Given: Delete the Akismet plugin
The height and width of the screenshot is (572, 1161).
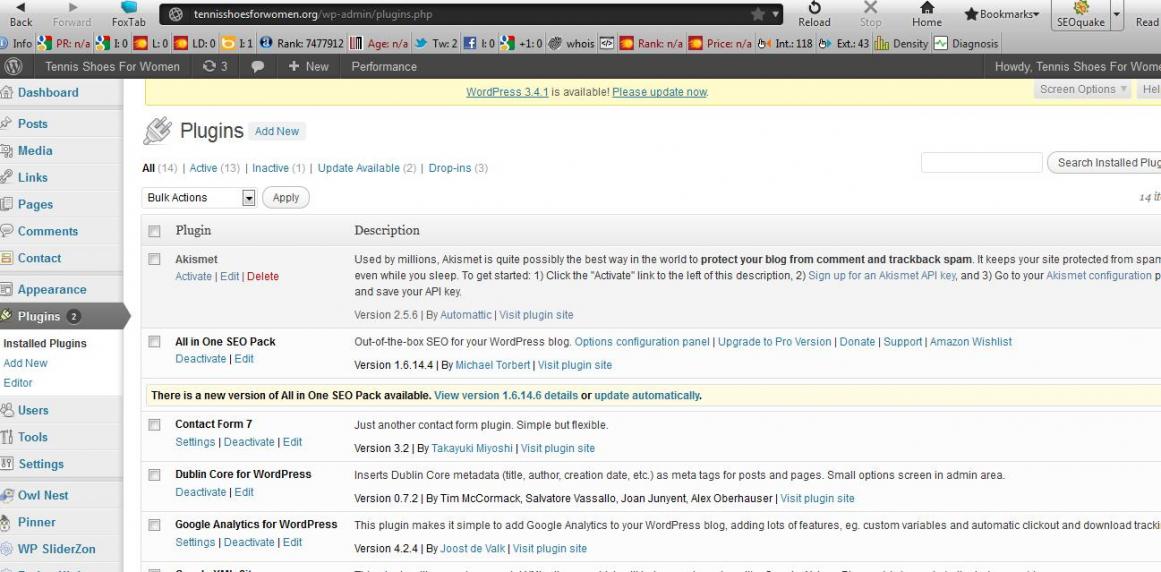Looking at the screenshot, I should point(263,276).
